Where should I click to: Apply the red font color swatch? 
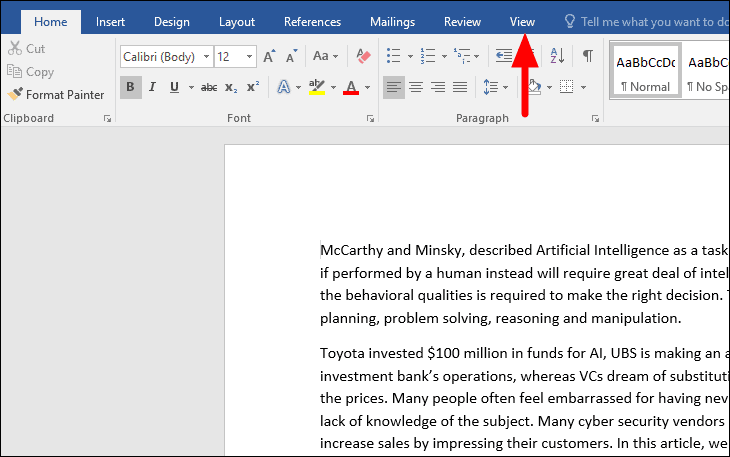pos(351,88)
